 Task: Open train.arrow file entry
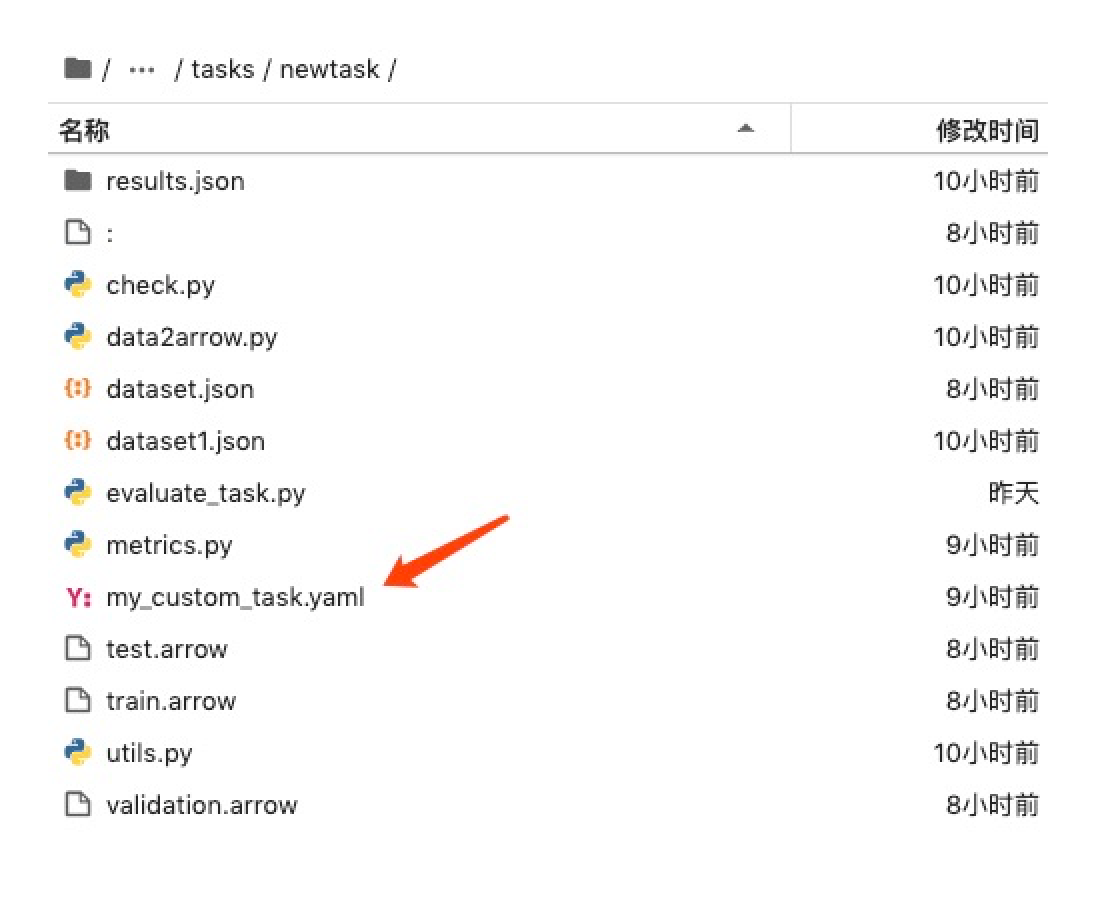(x=171, y=701)
